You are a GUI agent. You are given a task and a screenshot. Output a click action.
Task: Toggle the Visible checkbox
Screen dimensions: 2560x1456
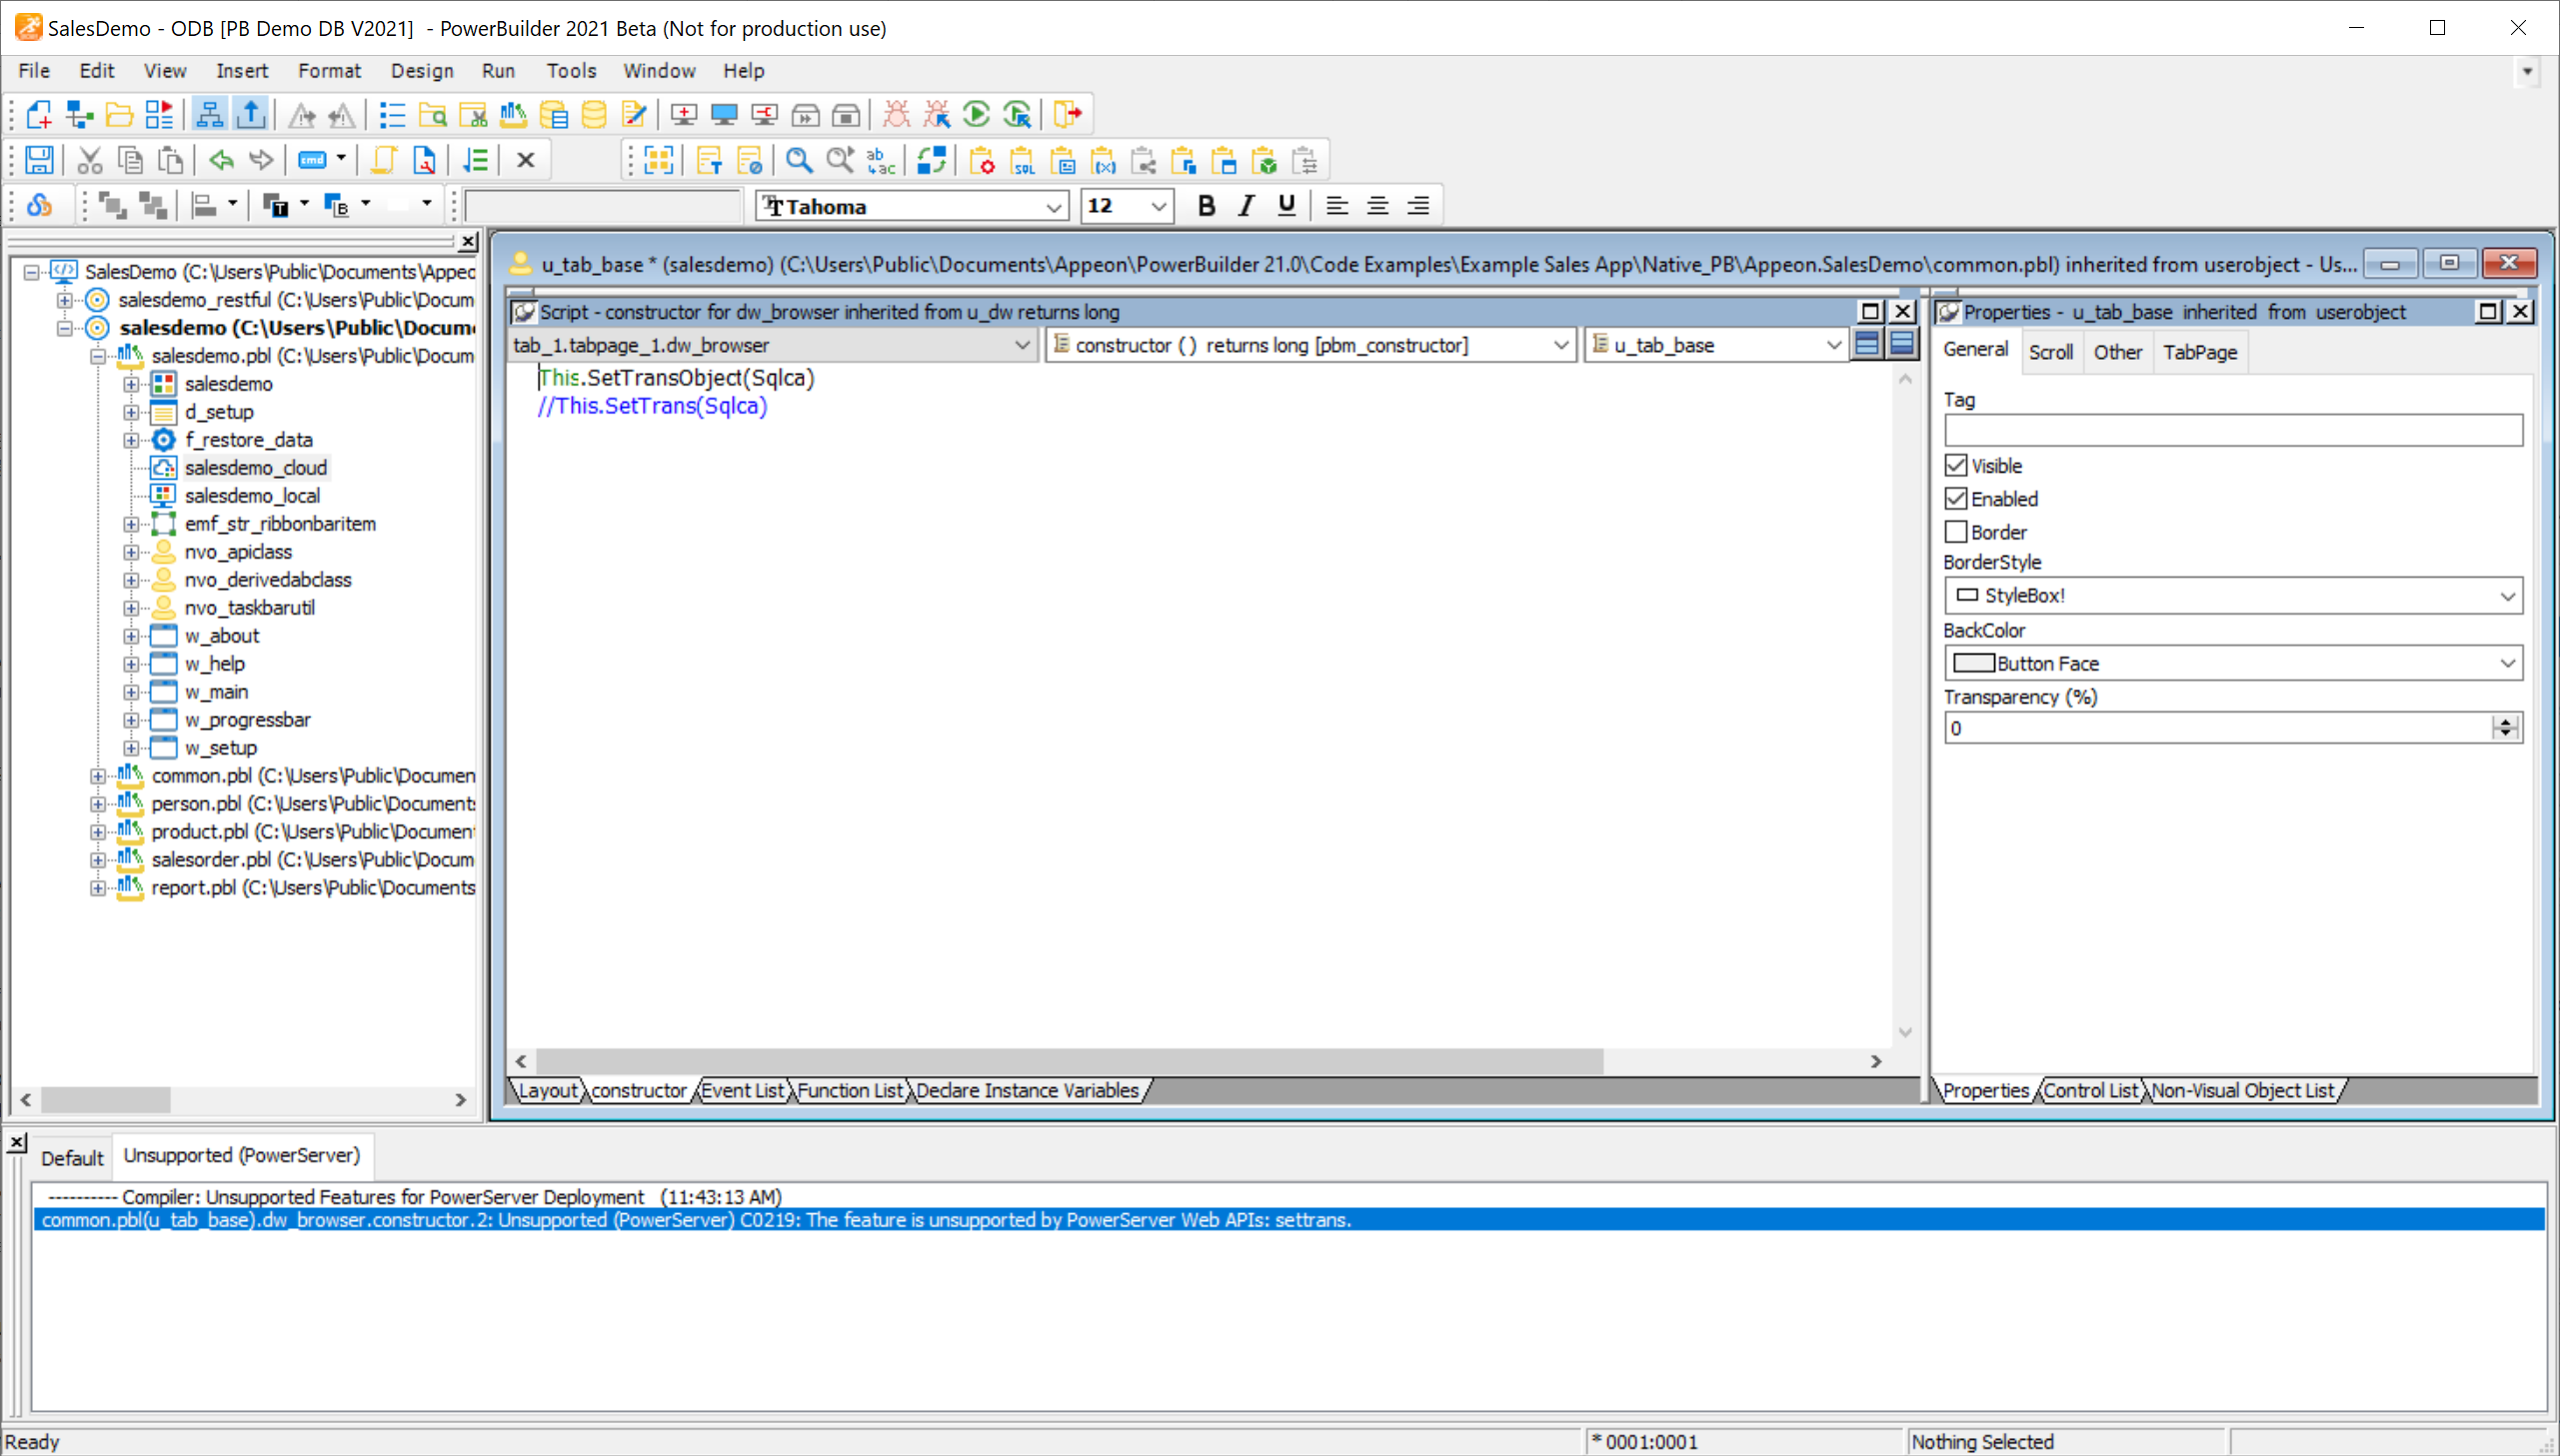[x=1956, y=466]
